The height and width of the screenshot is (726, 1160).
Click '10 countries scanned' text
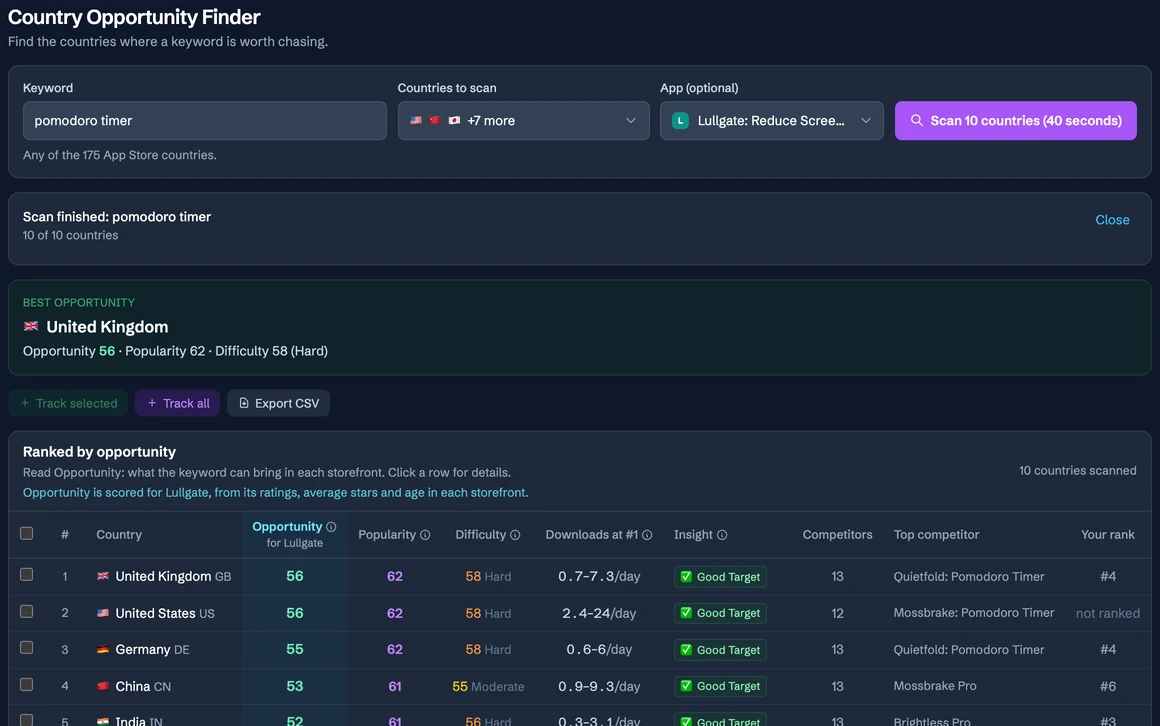(1078, 471)
